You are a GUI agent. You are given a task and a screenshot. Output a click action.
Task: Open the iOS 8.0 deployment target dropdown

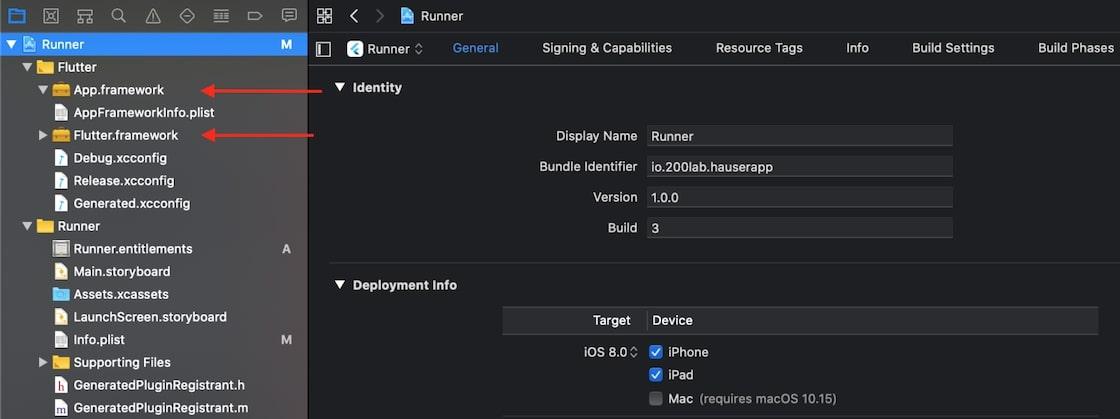click(611, 352)
